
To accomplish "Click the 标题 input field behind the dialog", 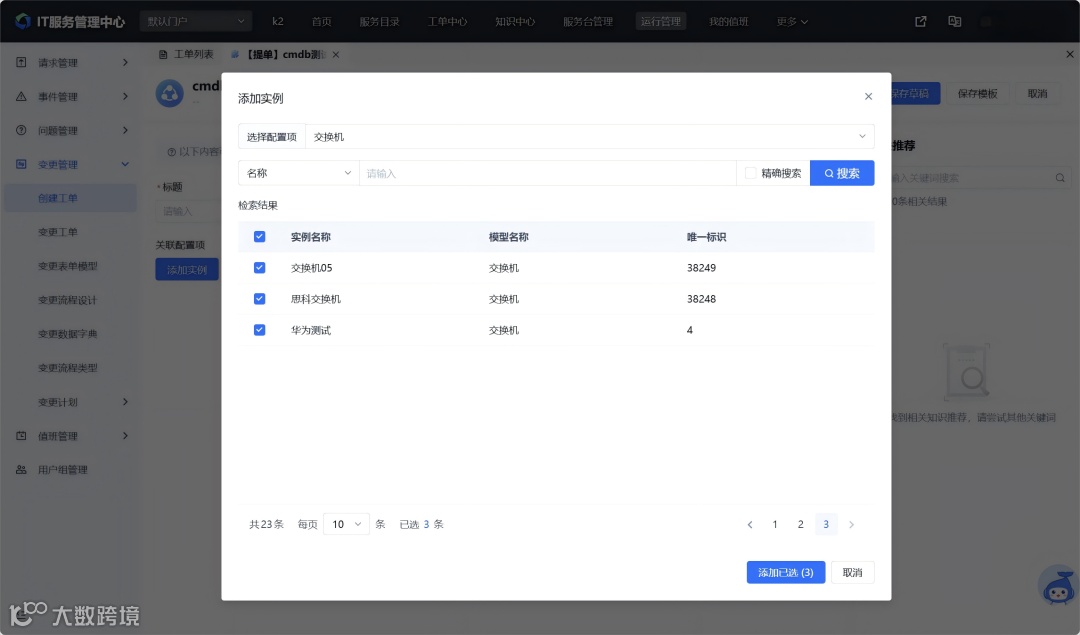I will coord(189,211).
